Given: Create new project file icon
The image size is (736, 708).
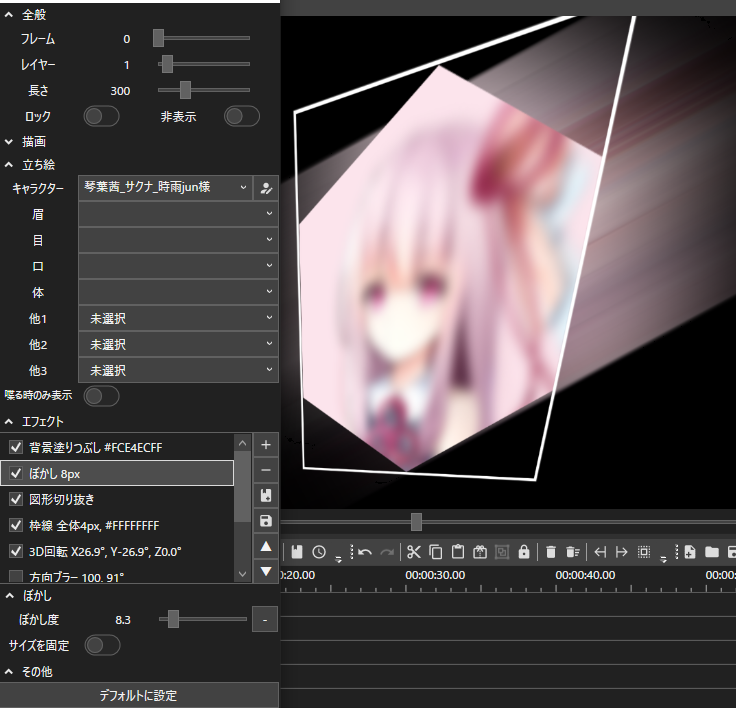Looking at the screenshot, I should 690,552.
